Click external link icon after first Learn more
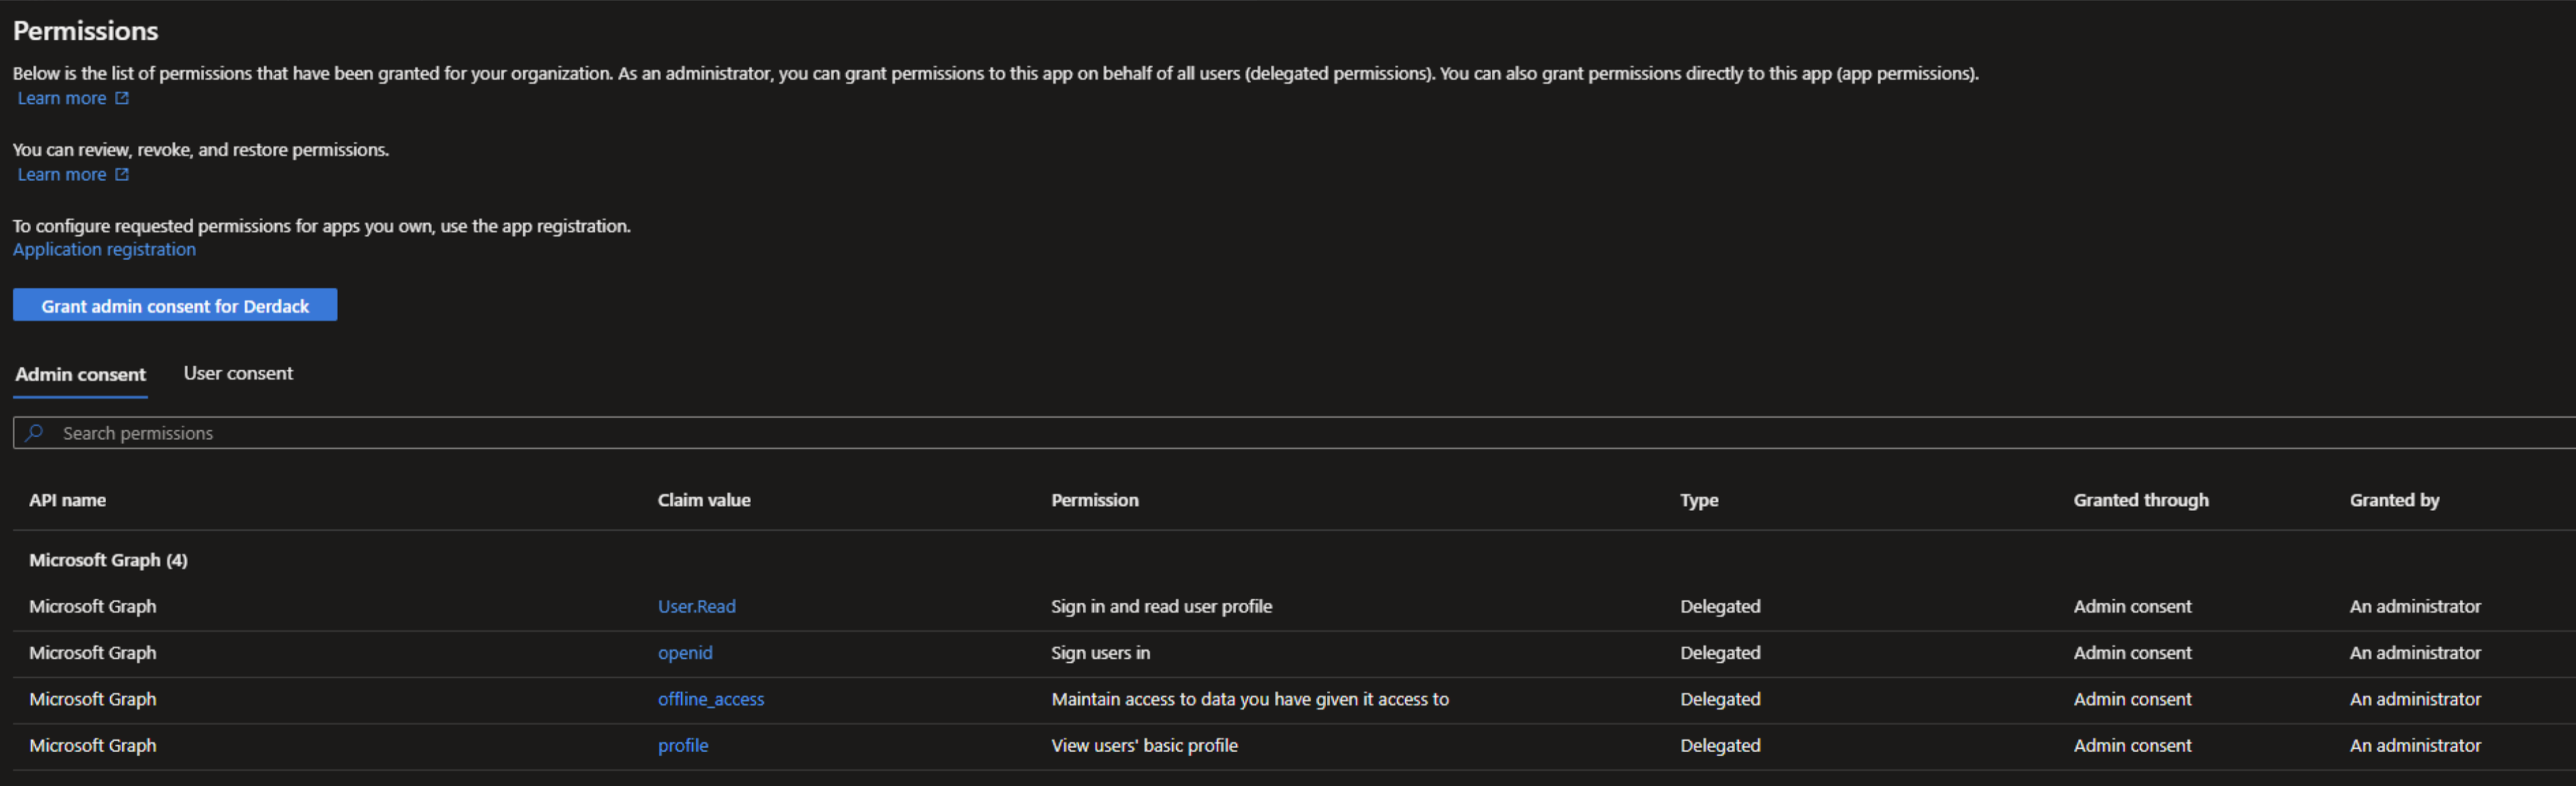 (122, 98)
